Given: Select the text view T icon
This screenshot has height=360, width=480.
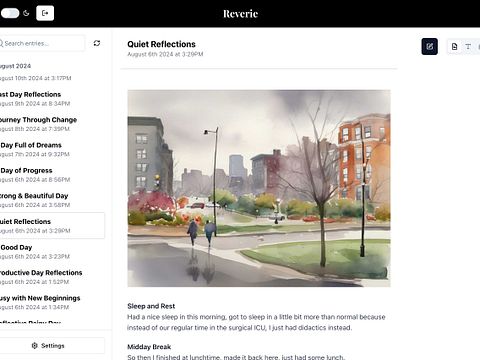Looking at the screenshot, I should 468,47.
